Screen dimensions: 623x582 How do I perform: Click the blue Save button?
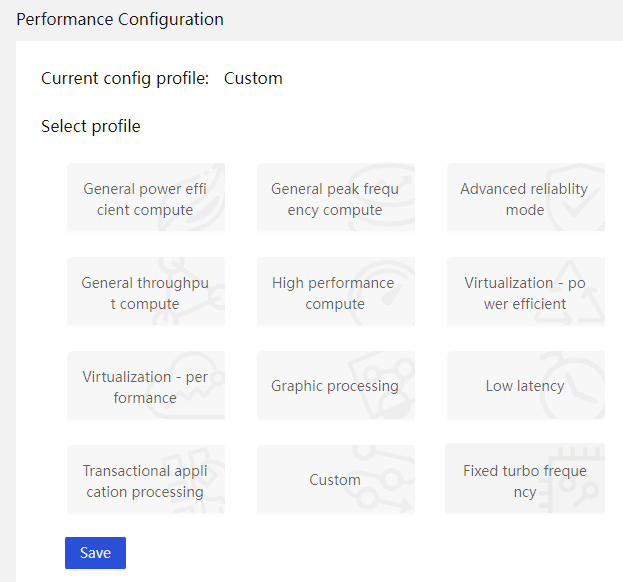(95, 553)
